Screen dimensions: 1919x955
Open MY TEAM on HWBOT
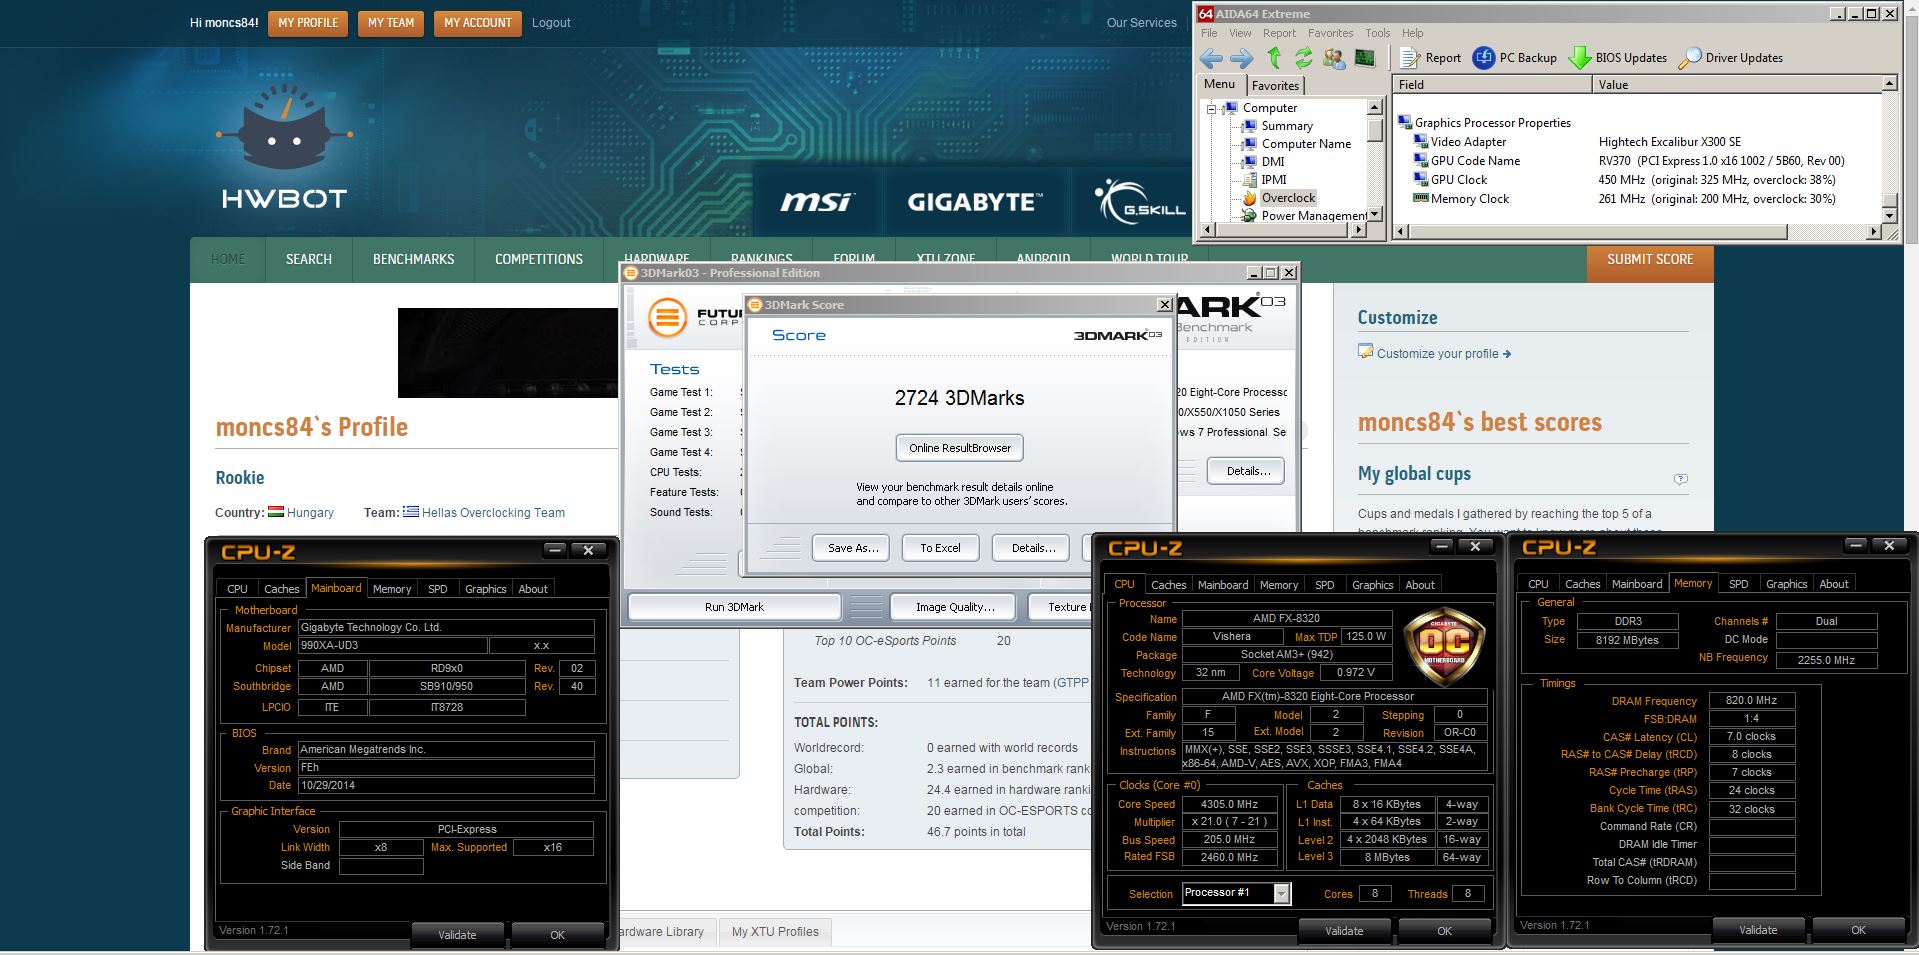pos(391,23)
